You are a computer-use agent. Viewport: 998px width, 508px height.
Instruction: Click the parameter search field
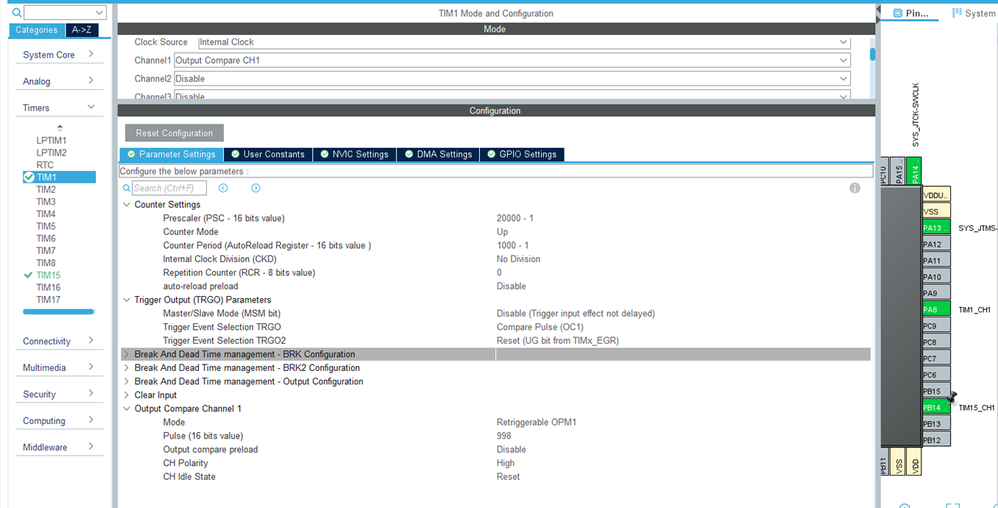(x=169, y=188)
